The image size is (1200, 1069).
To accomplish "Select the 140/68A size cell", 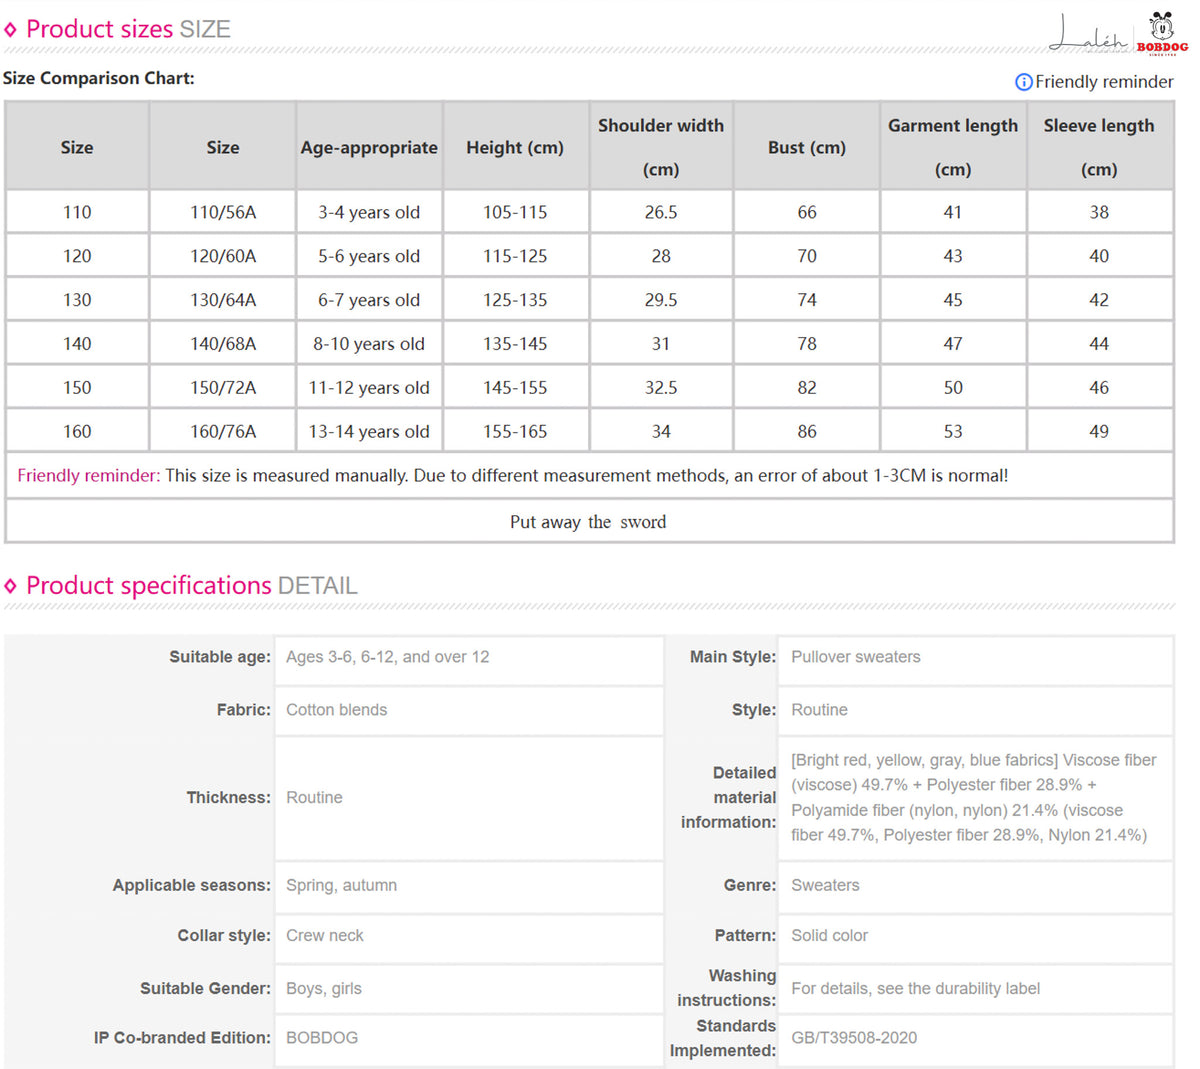I will click(x=223, y=344).
